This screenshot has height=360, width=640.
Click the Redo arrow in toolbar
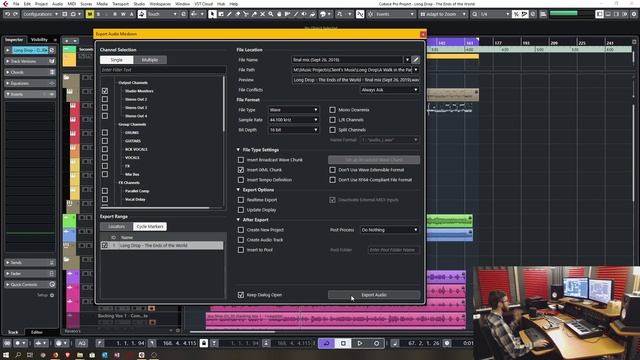coord(15,14)
